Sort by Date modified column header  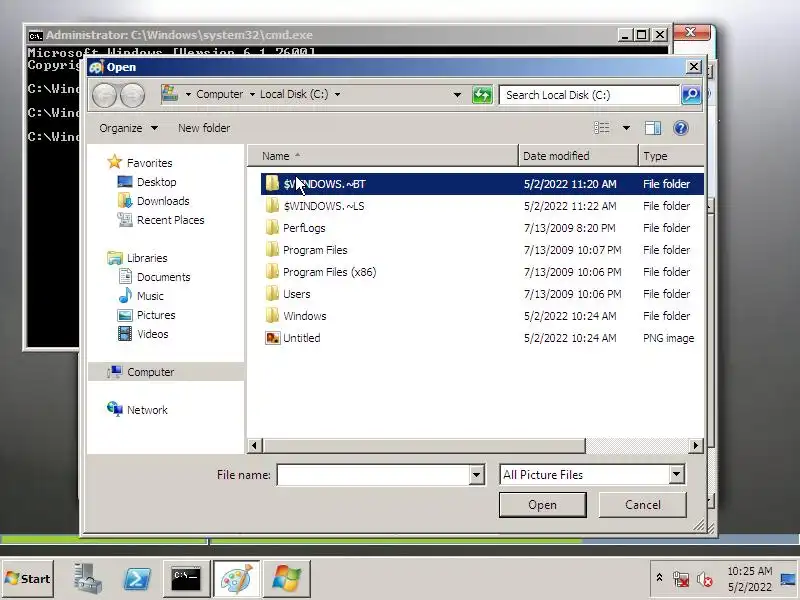[x=578, y=156]
